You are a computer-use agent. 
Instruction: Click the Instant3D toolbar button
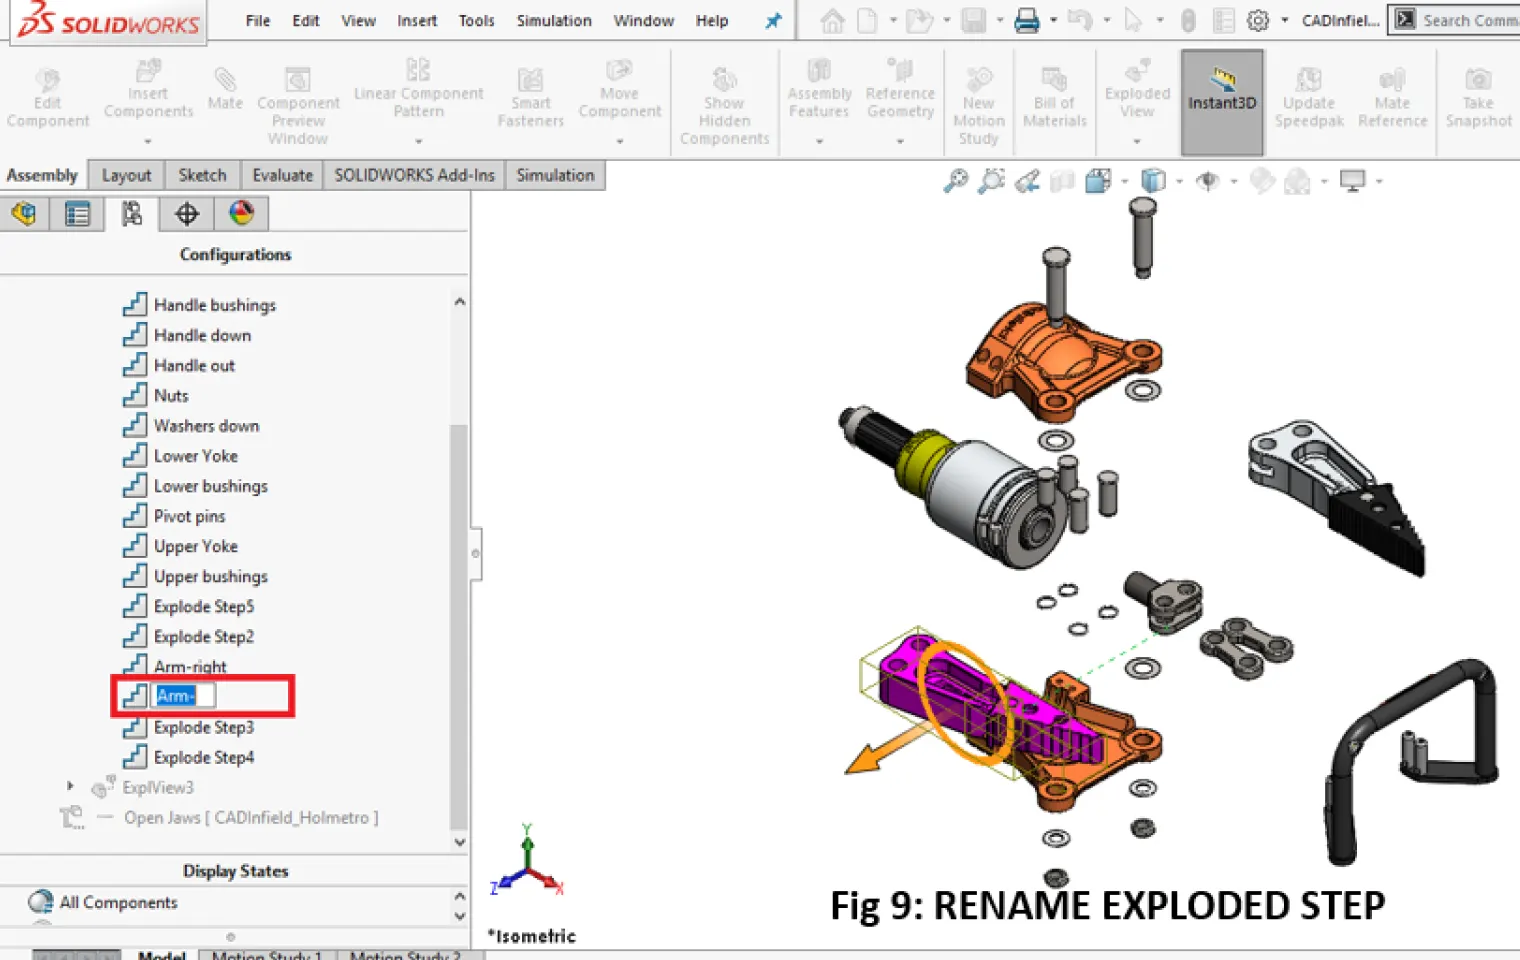click(1221, 102)
